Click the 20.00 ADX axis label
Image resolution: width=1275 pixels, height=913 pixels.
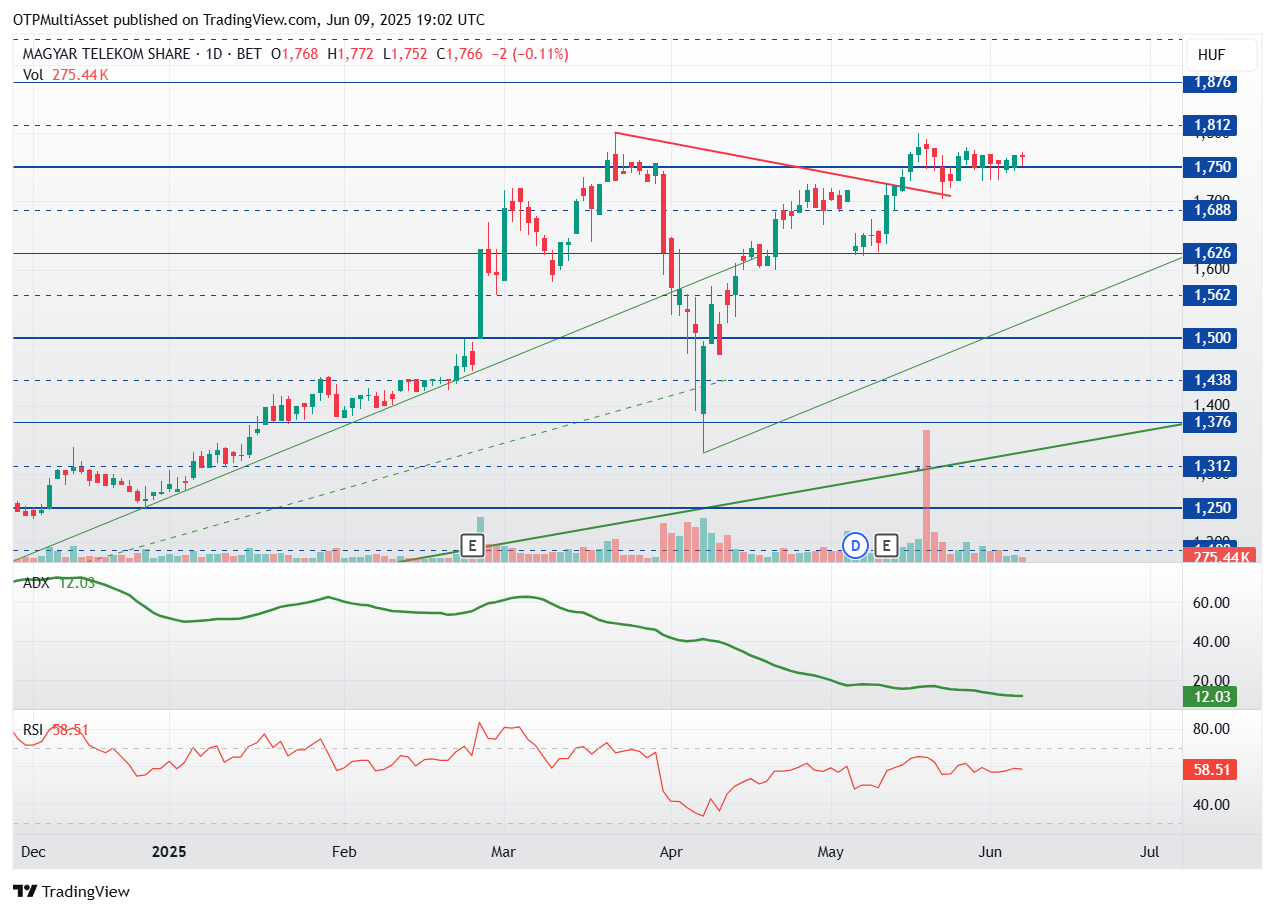tap(1211, 680)
